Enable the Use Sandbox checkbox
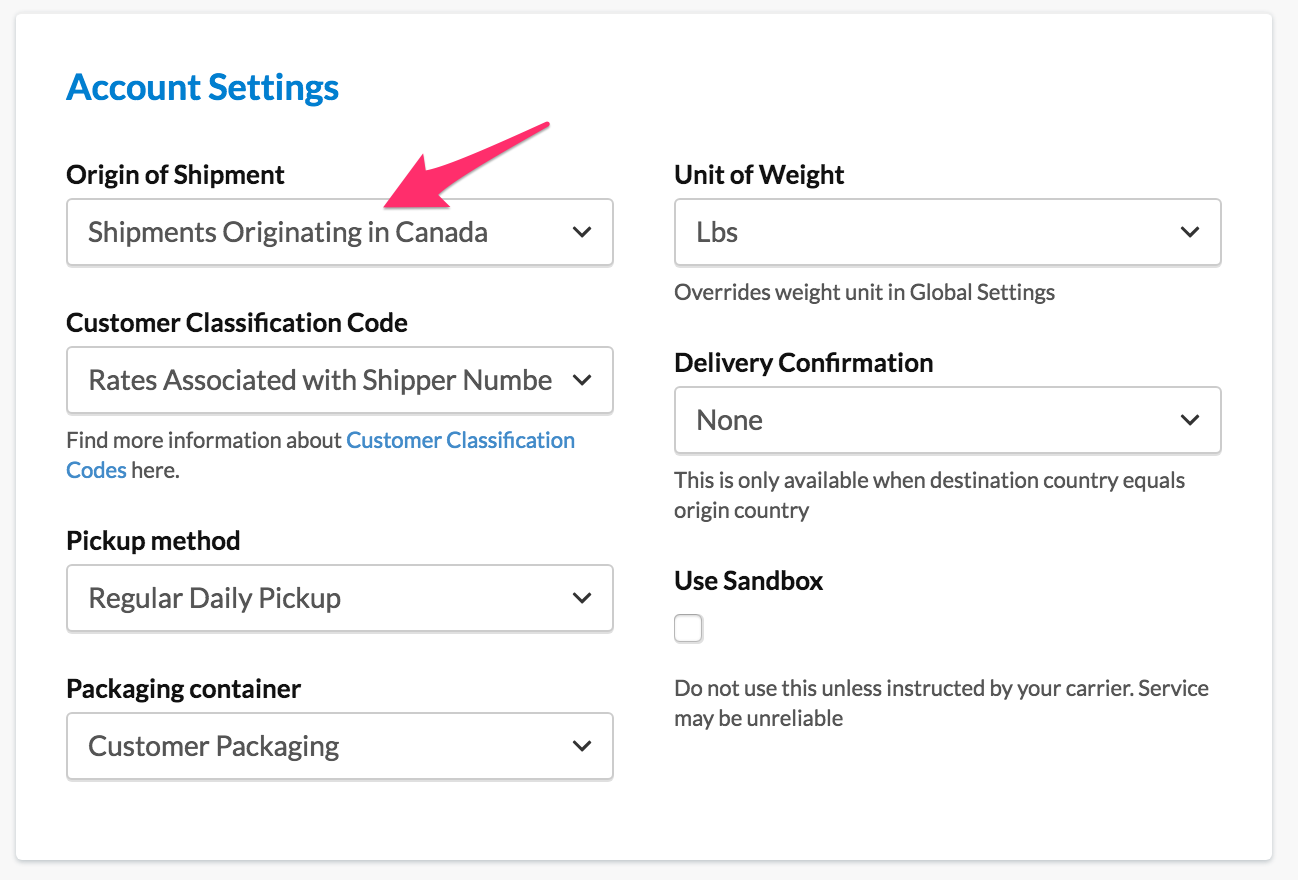The height and width of the screenshot is (880, 1298). (688, 629)
